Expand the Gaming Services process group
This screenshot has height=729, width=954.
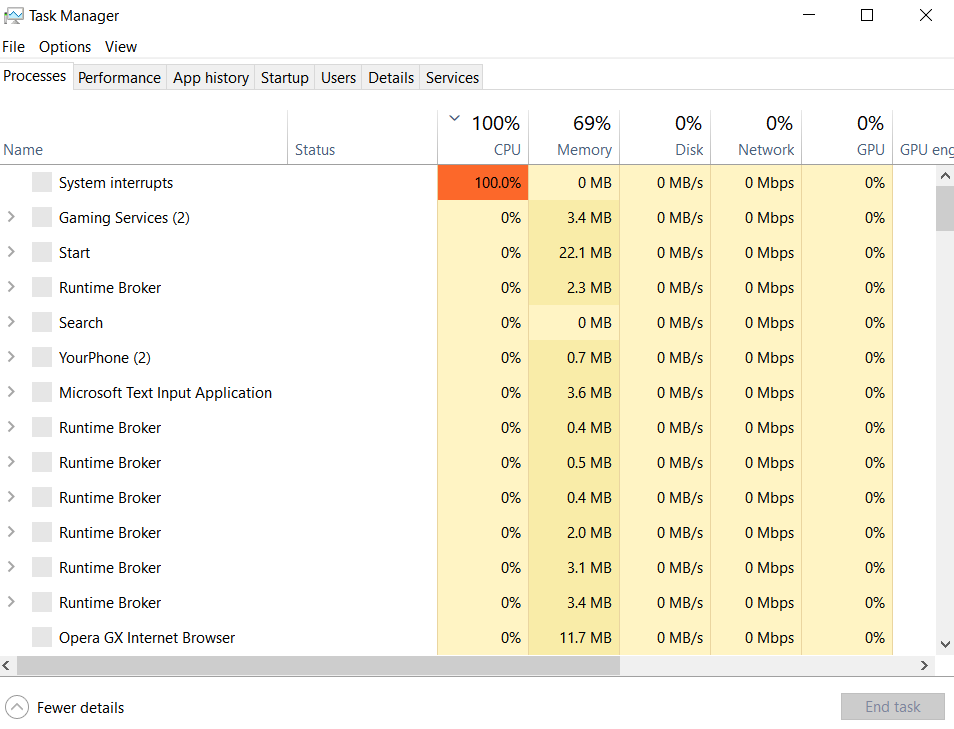point(11,217)
